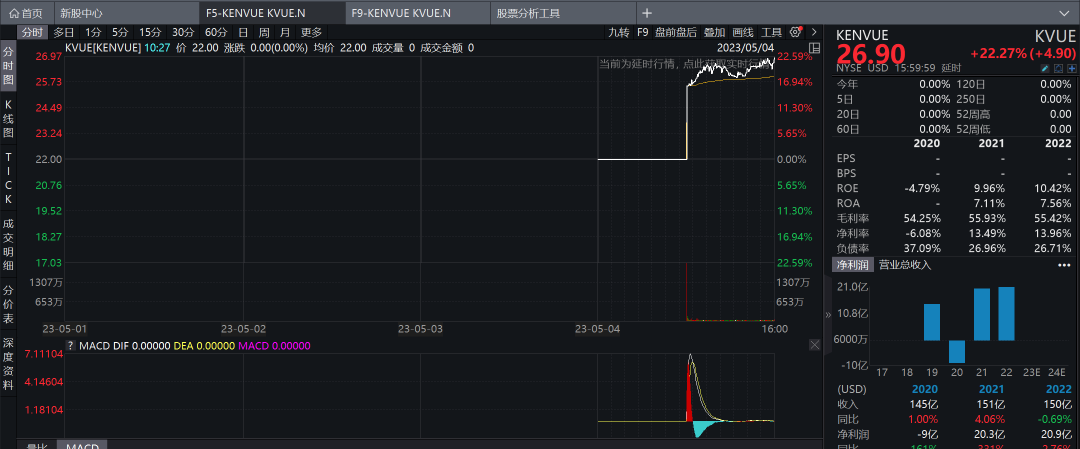Click the pencil note icon under price
Screen dimensions: 1080x449
click(1044, 68)
